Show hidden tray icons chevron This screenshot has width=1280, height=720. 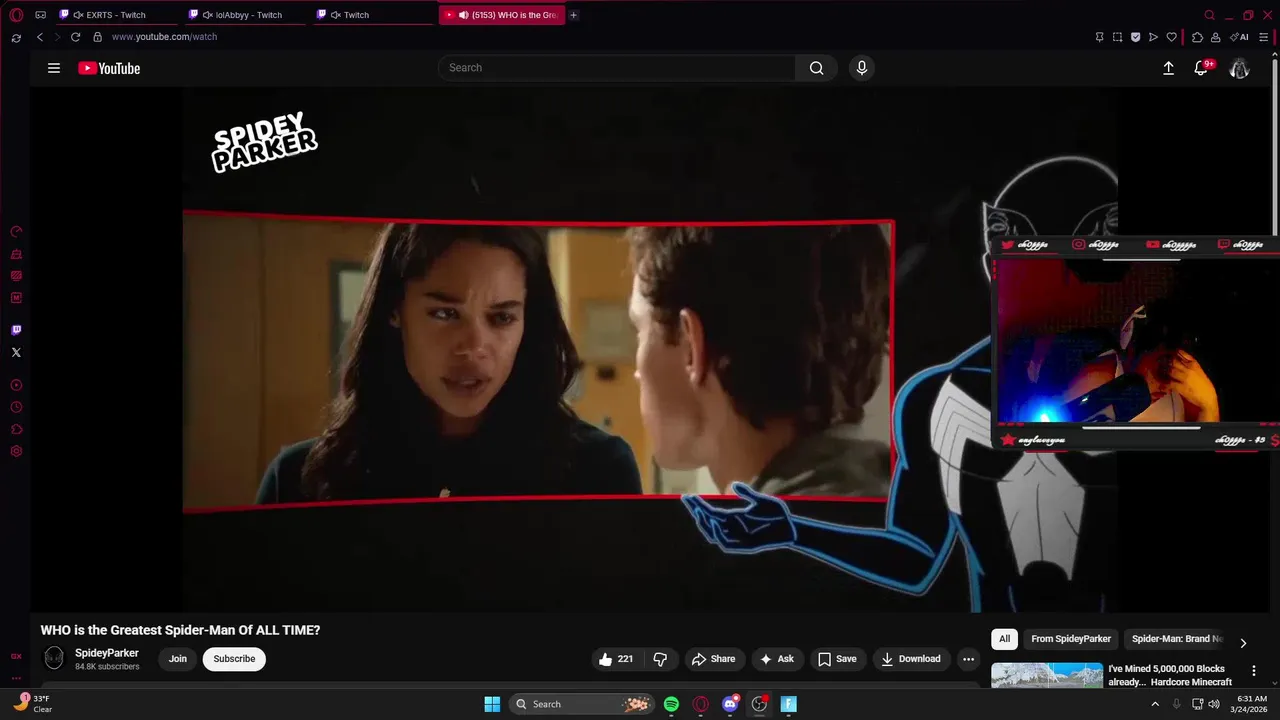pyautogui.click(x=1155, y=704)
